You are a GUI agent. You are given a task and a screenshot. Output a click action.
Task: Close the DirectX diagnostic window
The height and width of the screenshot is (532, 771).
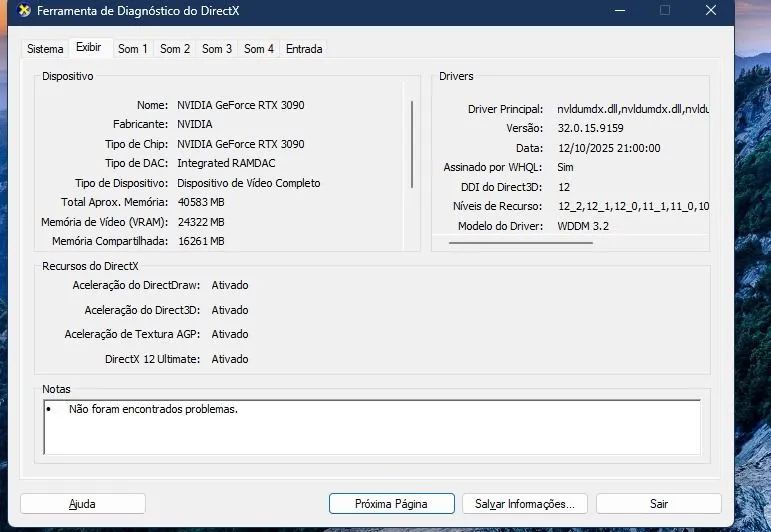[711, 11]
